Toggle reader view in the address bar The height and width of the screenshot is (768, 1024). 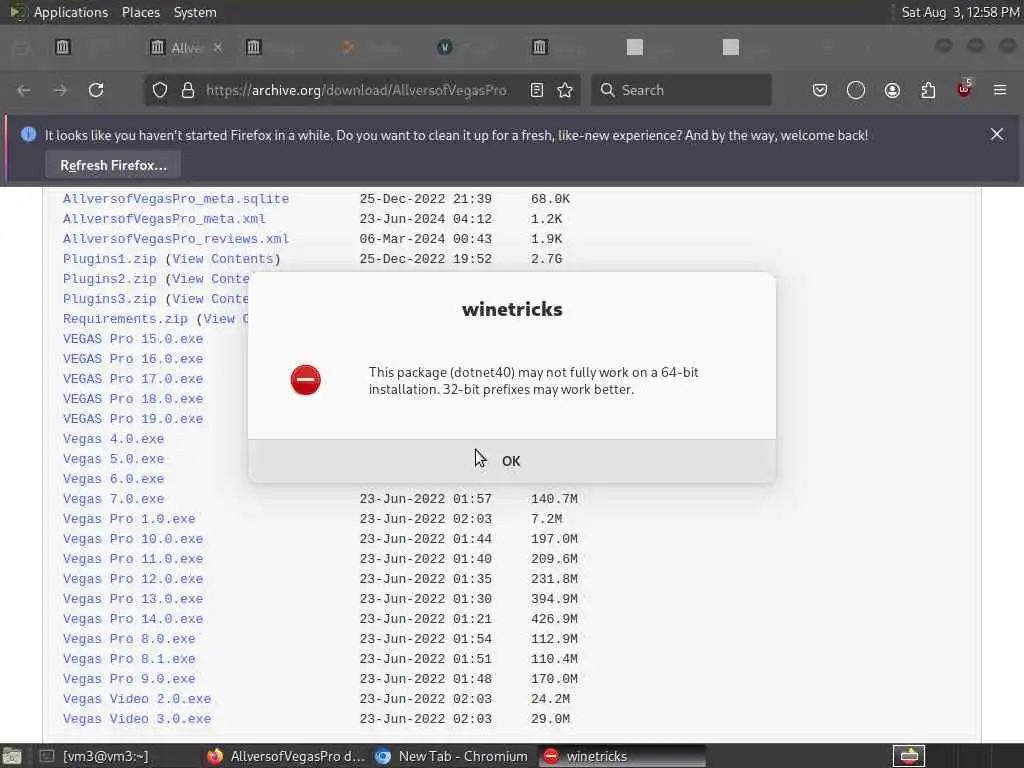point(537,90)
